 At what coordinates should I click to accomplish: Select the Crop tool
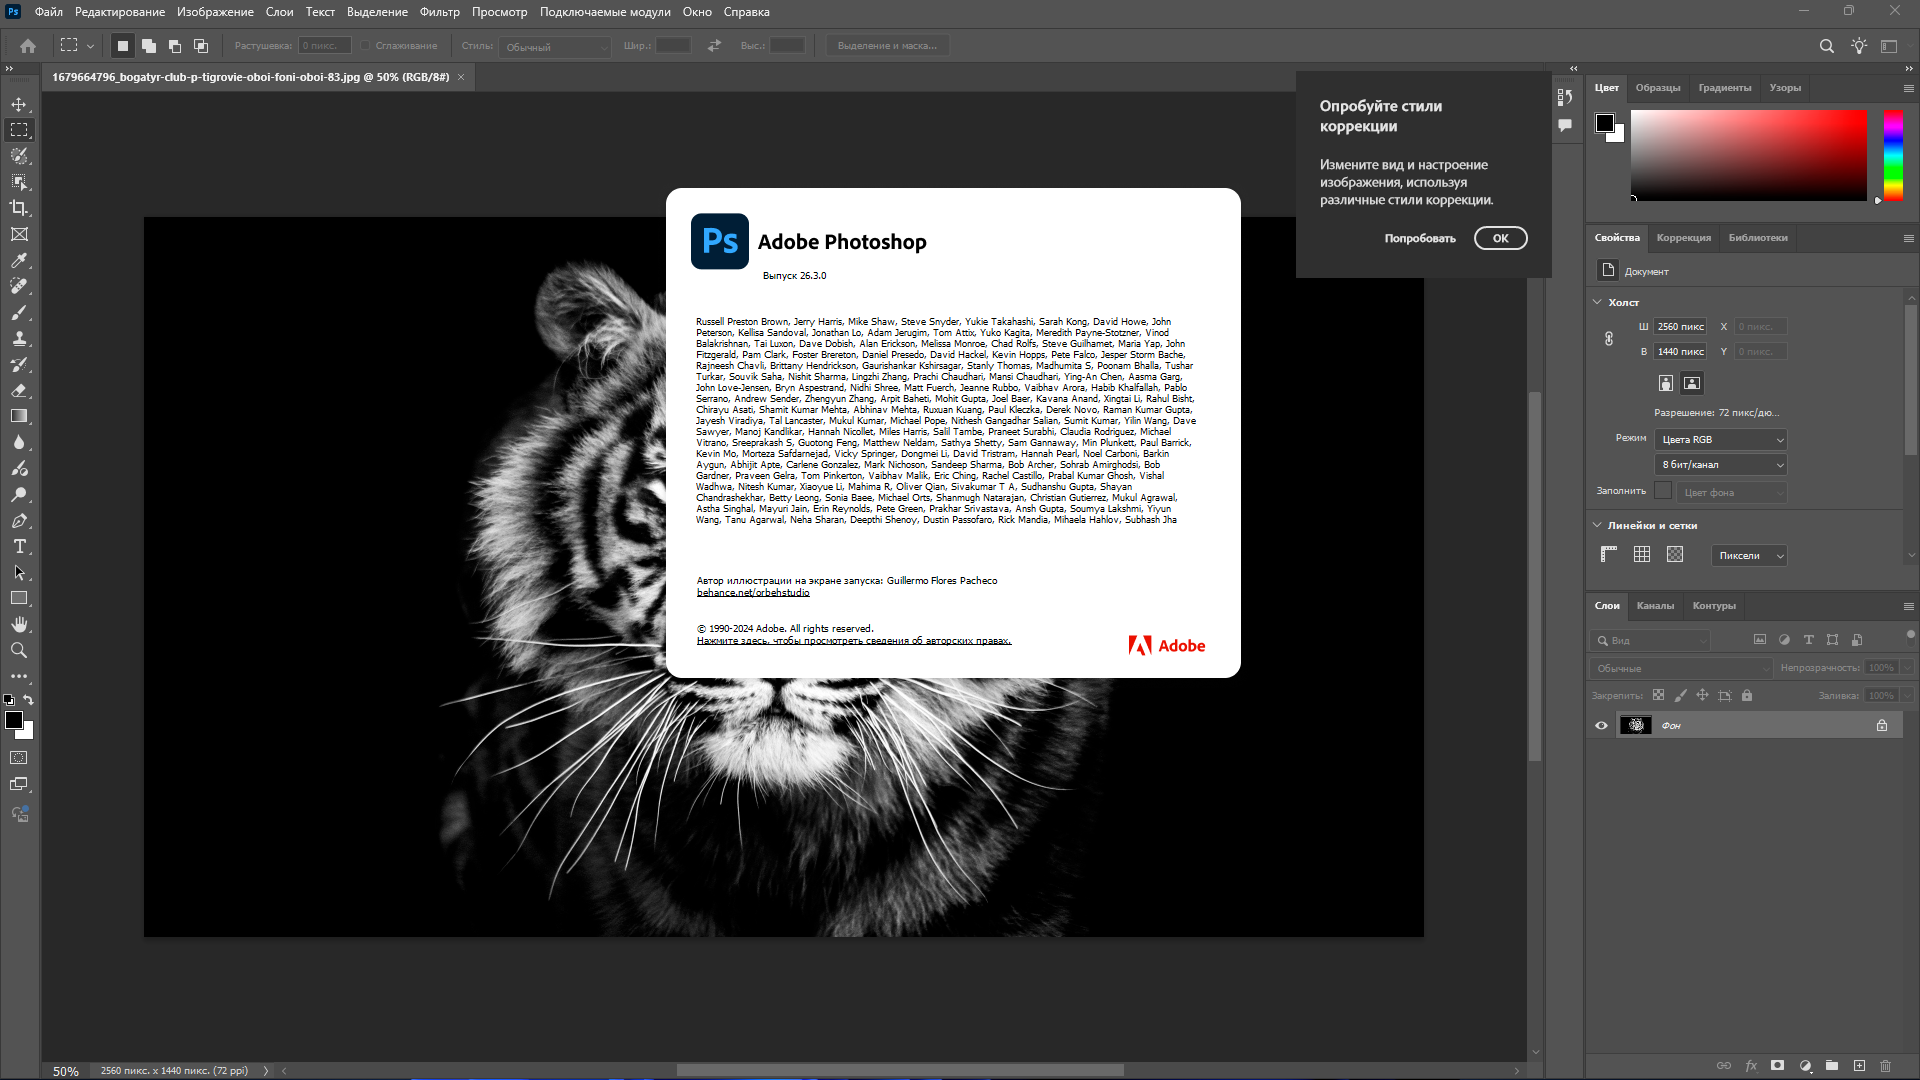(19, 208)
